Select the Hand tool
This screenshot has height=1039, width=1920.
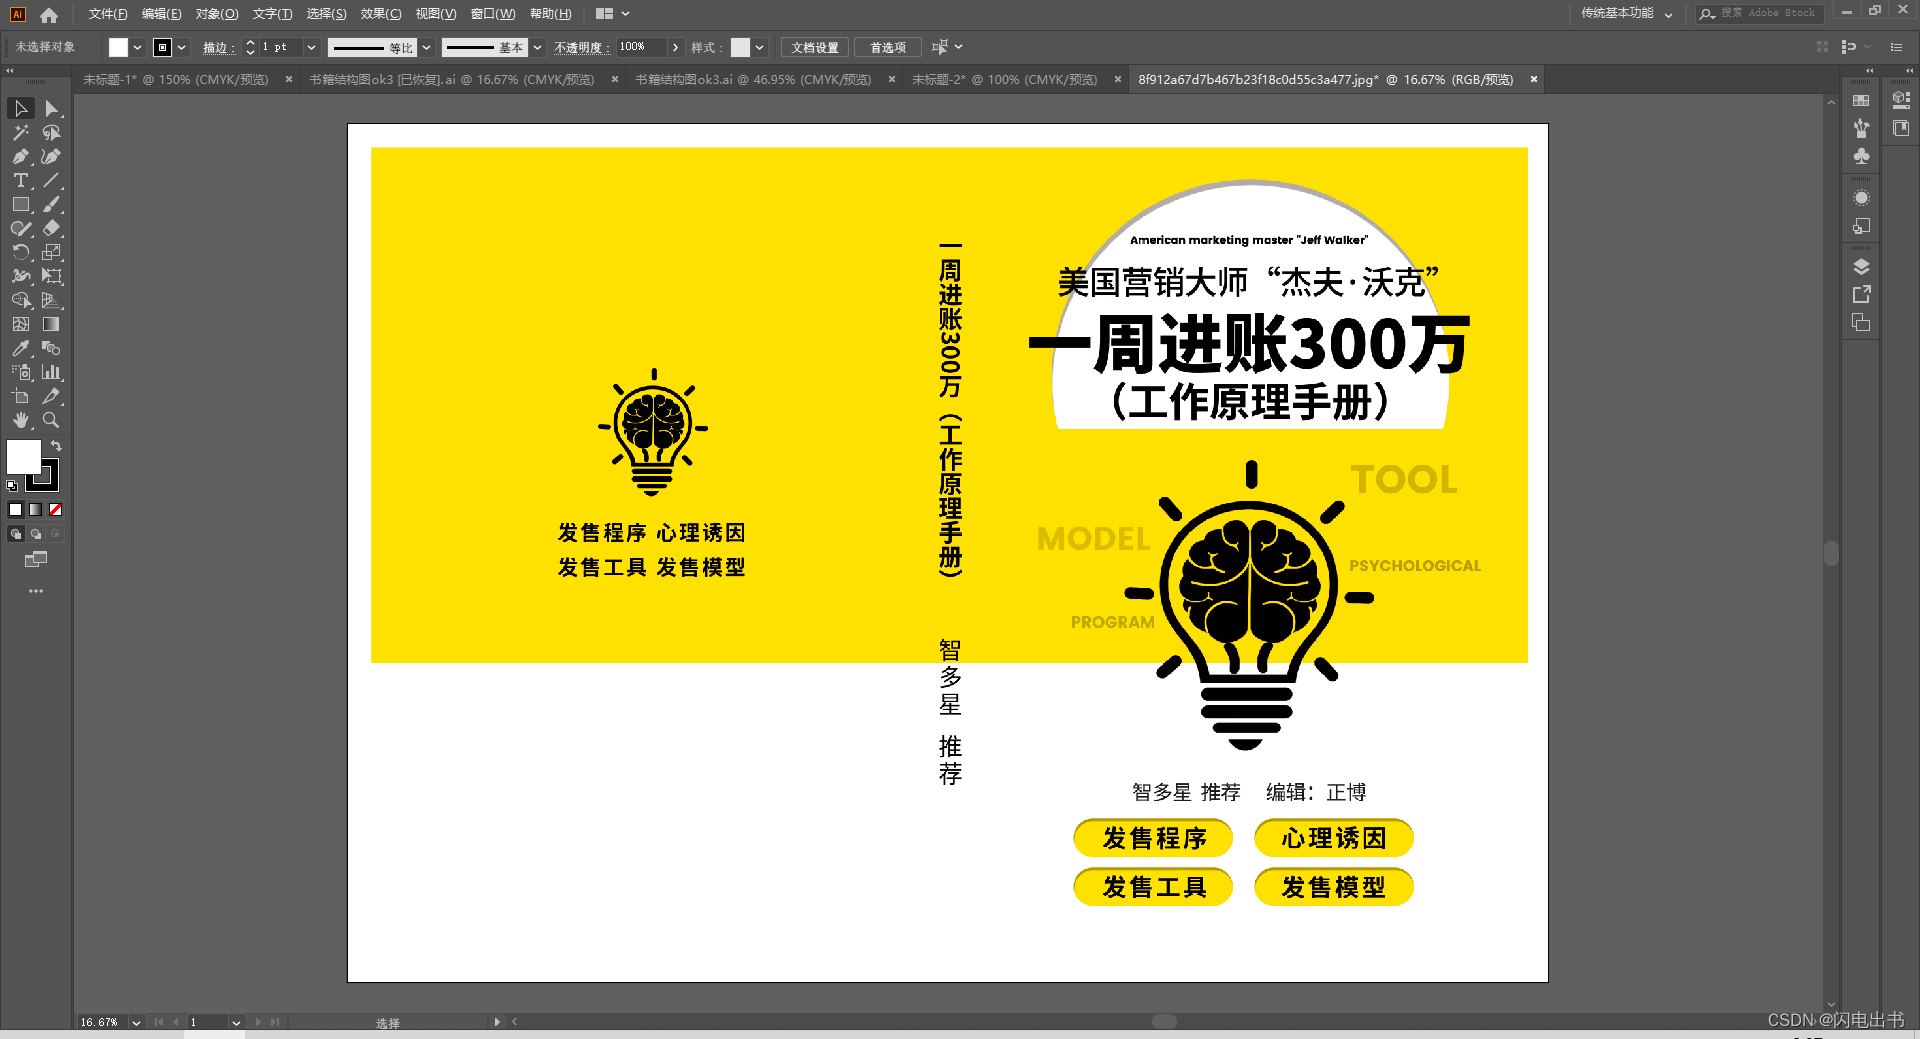pos(21,420)
